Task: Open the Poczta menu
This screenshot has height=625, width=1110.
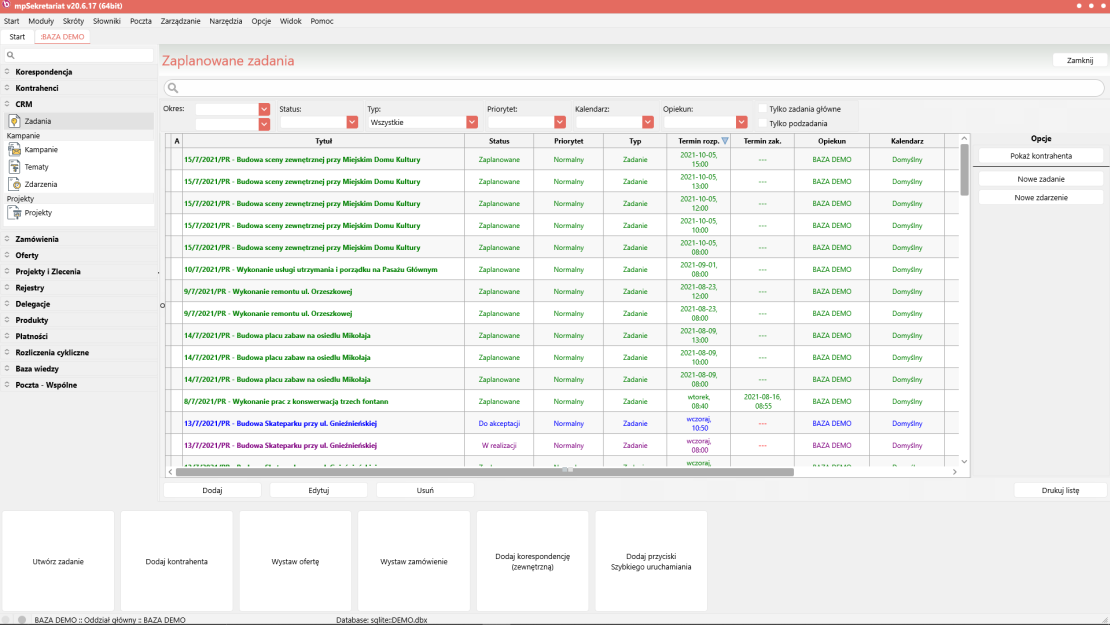Action: tap(141, 21)
